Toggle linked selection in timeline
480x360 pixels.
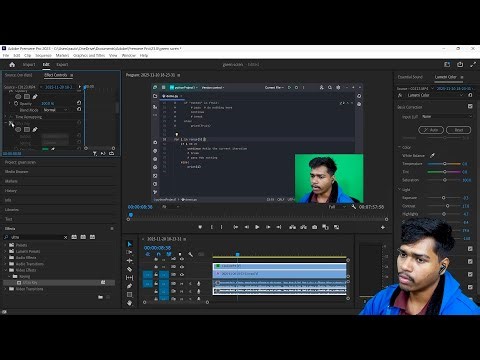point(169,254)
